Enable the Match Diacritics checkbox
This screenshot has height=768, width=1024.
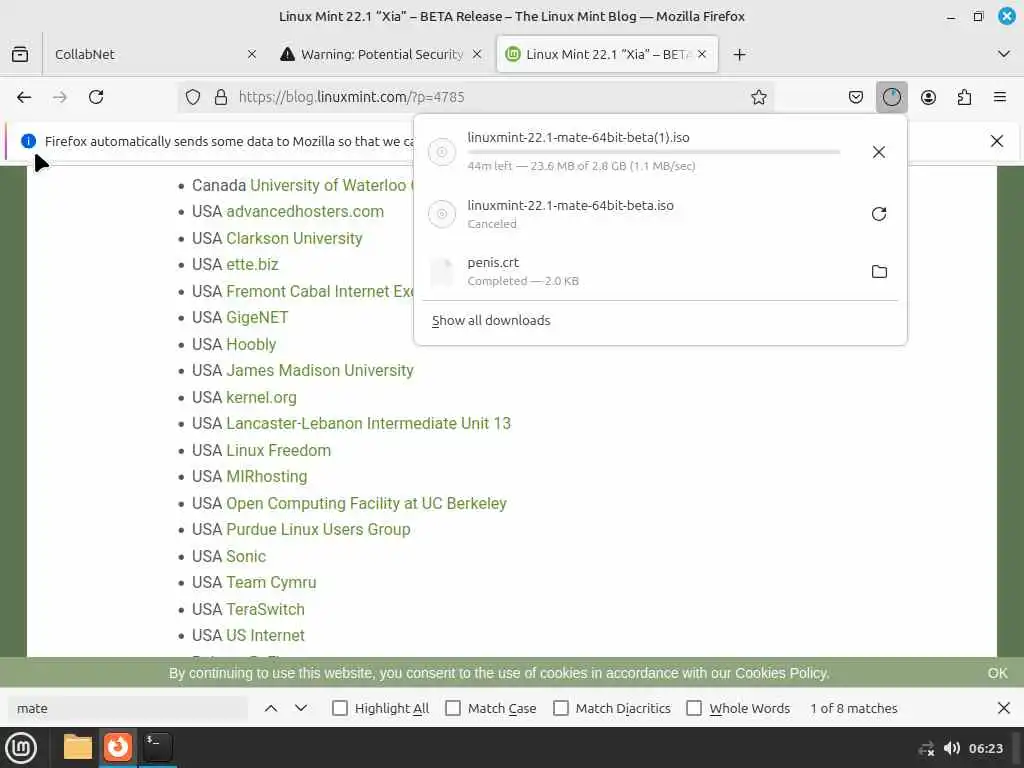(560, 708)
